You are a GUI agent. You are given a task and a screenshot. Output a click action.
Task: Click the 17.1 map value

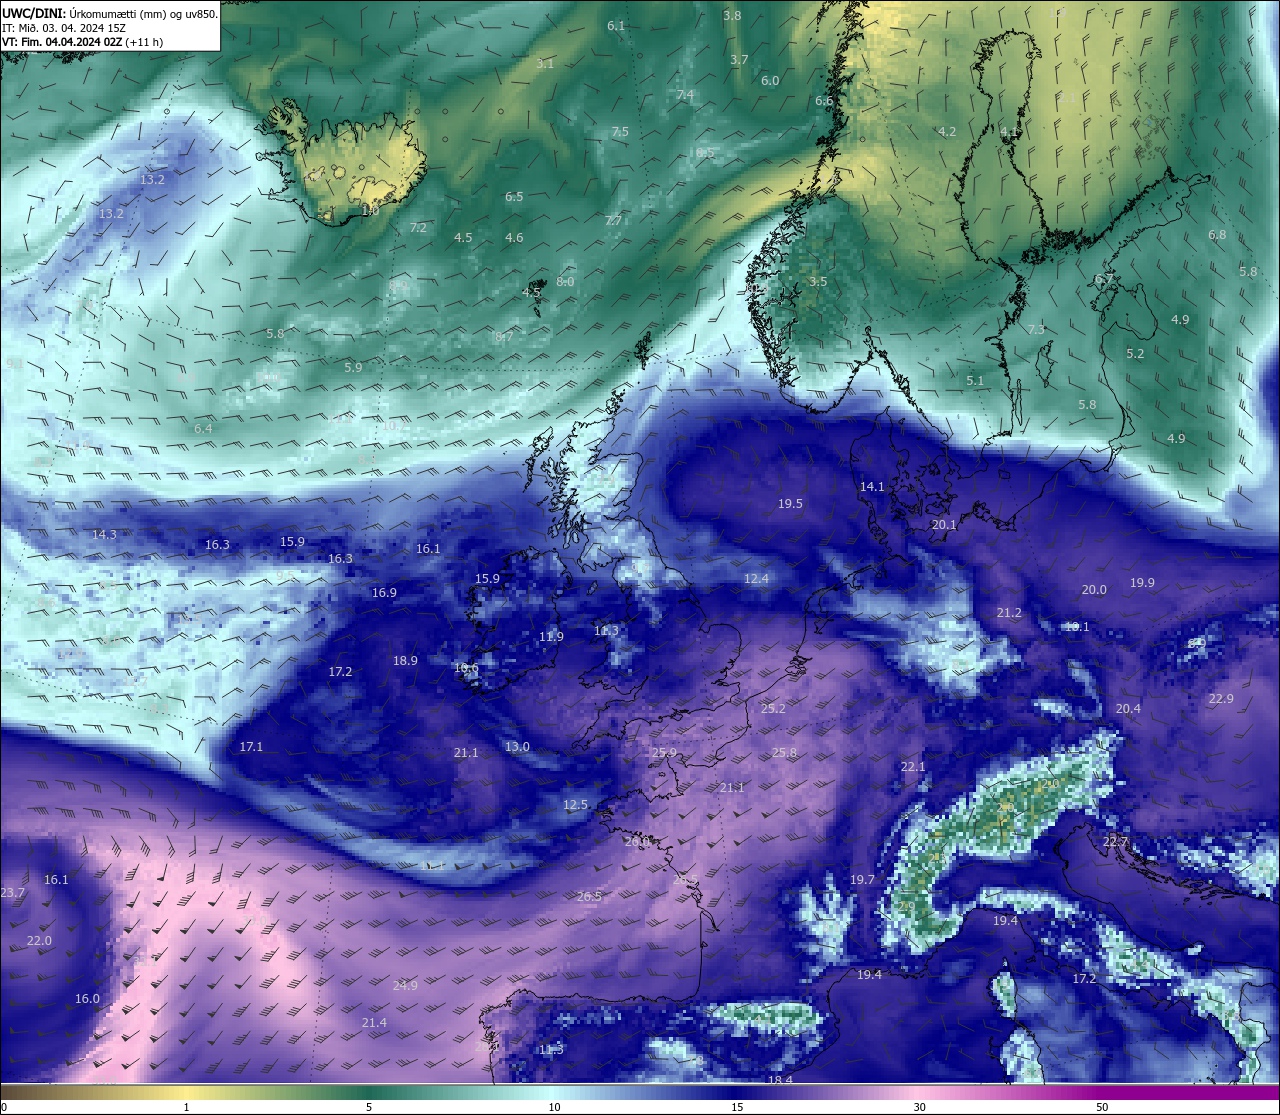pos(251,746)
